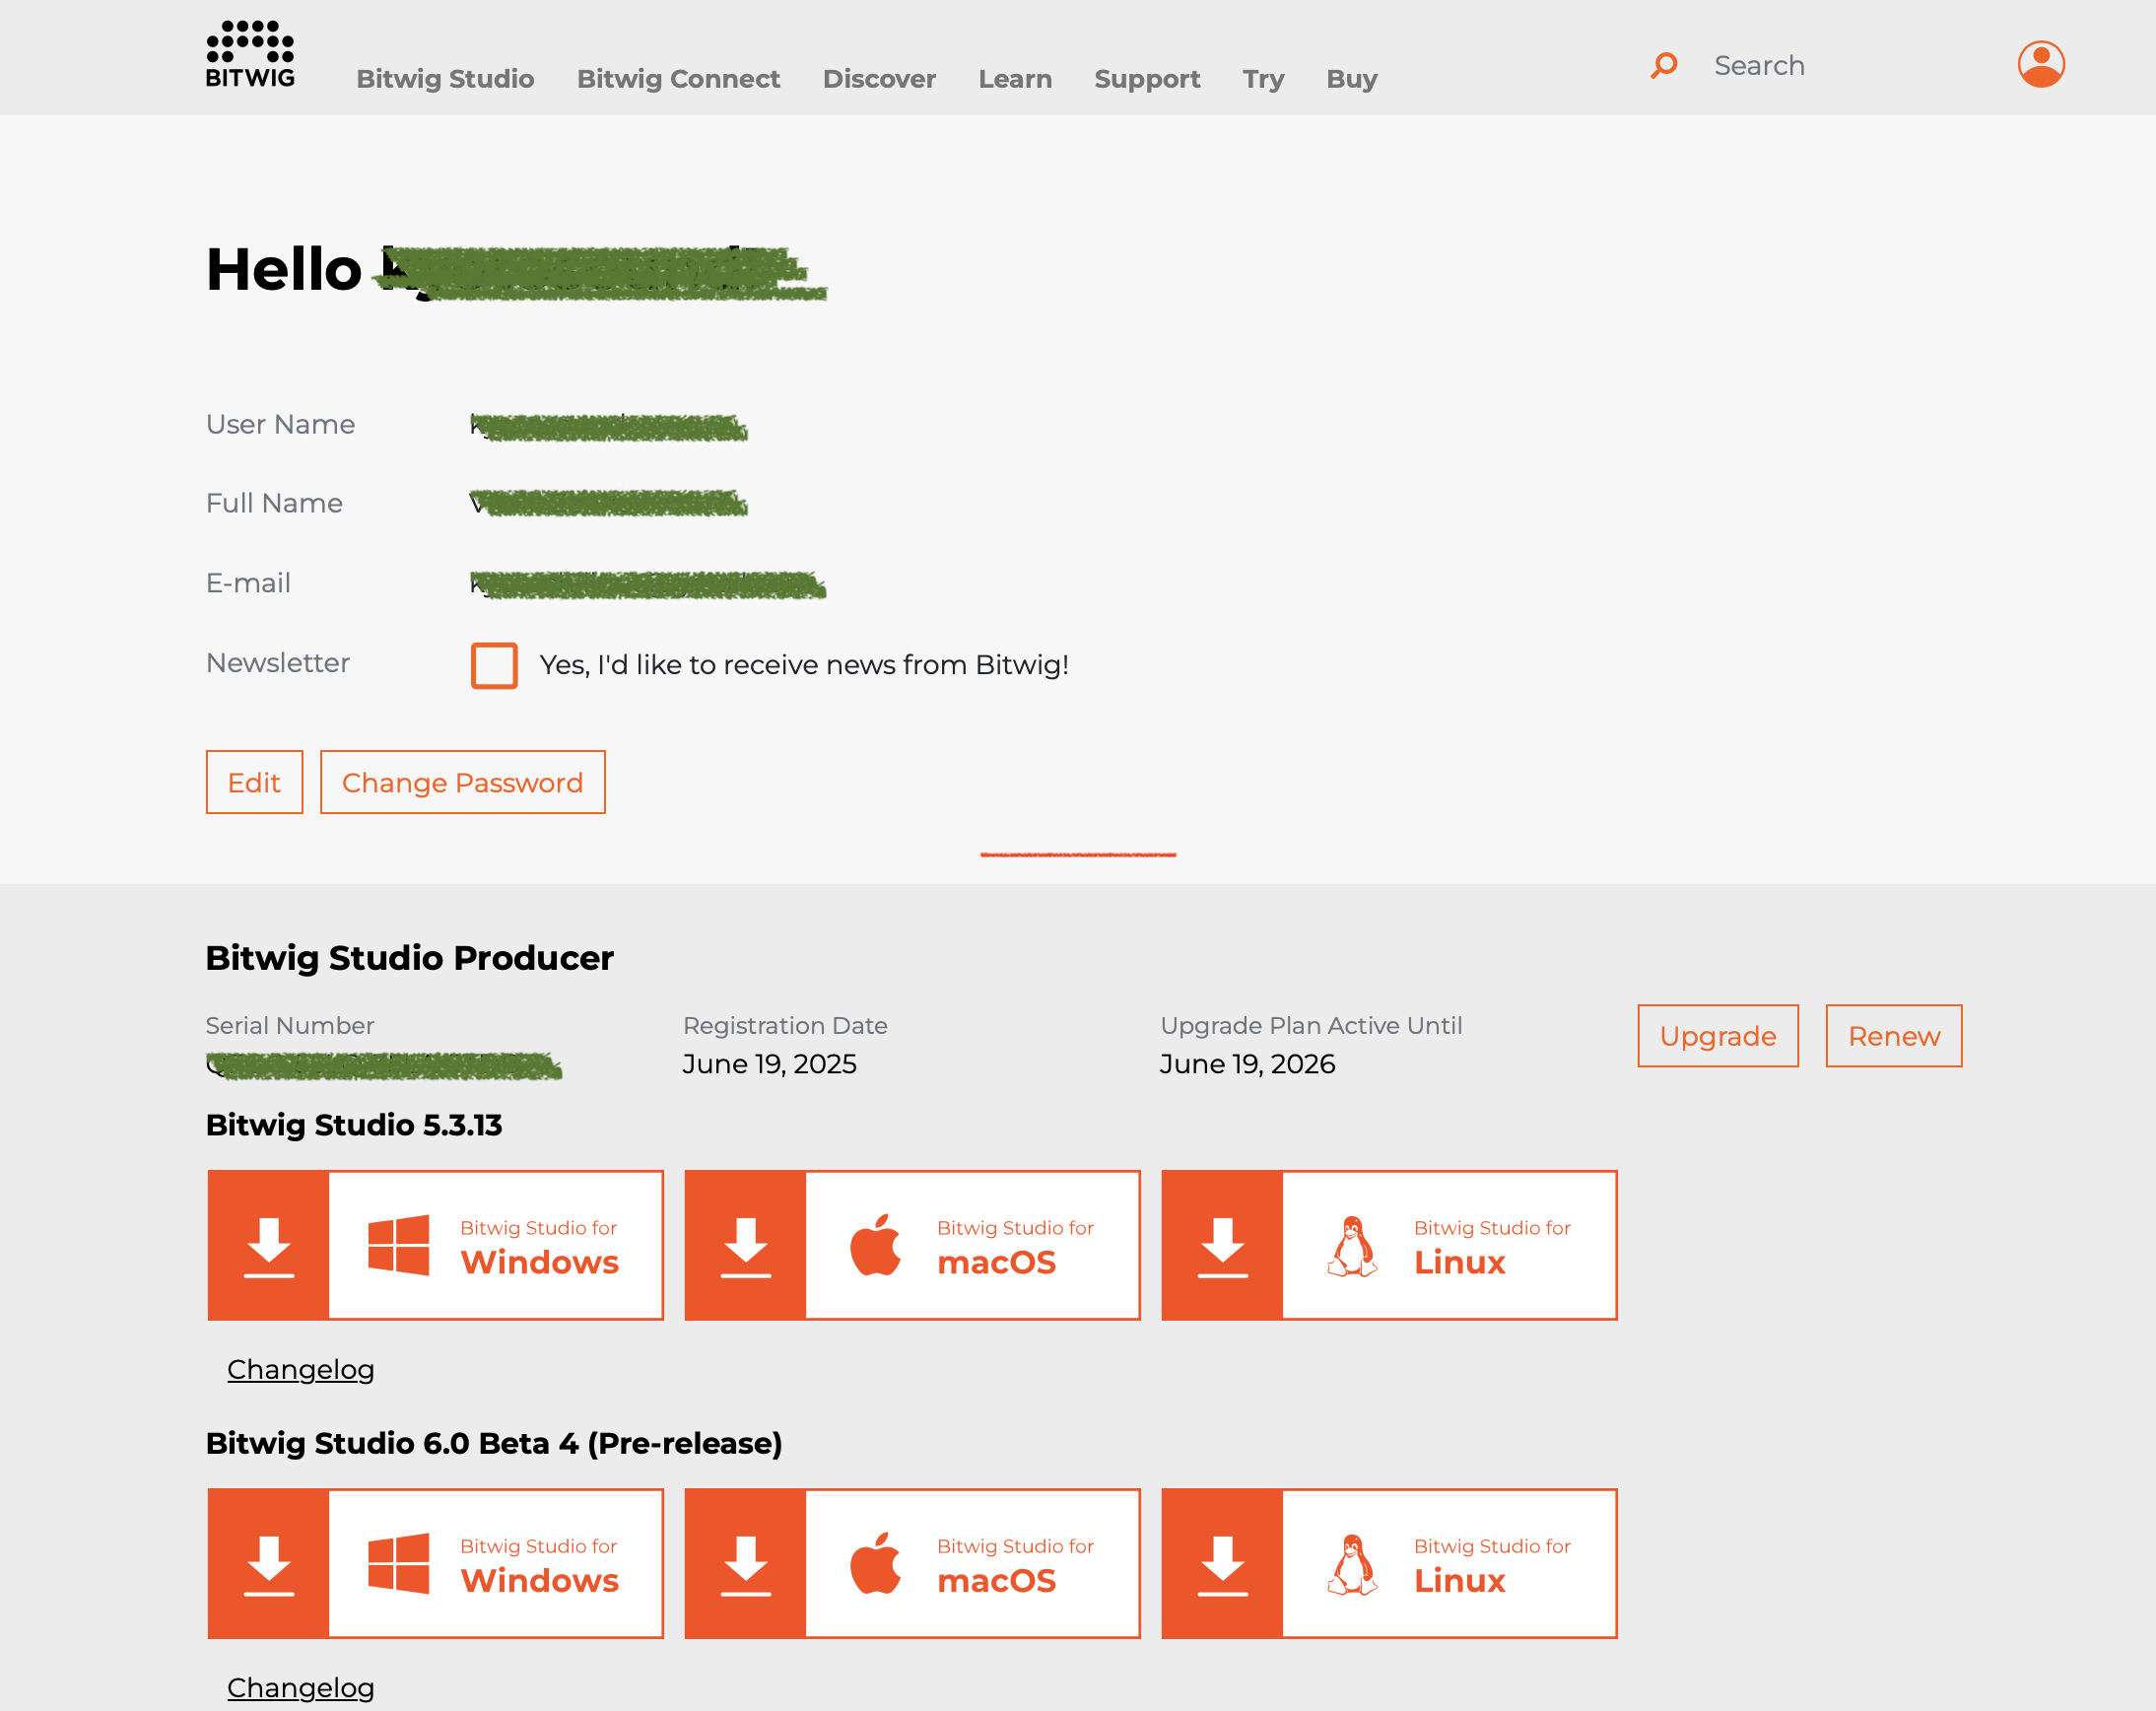Screen dimensions: 2156x1711
Task: Click the Windows logo in the 6.0 Beta 4 tile
Action: (x=398, y=1563)
